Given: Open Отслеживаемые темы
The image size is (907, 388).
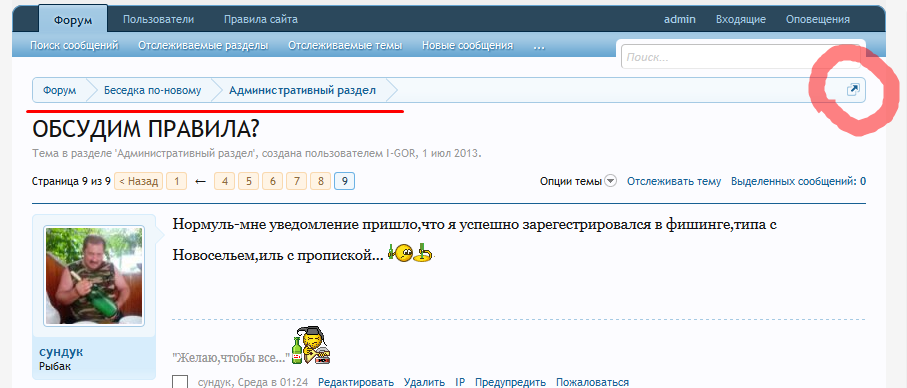Looking at the screenshot, I should click(x=345, y=45).
